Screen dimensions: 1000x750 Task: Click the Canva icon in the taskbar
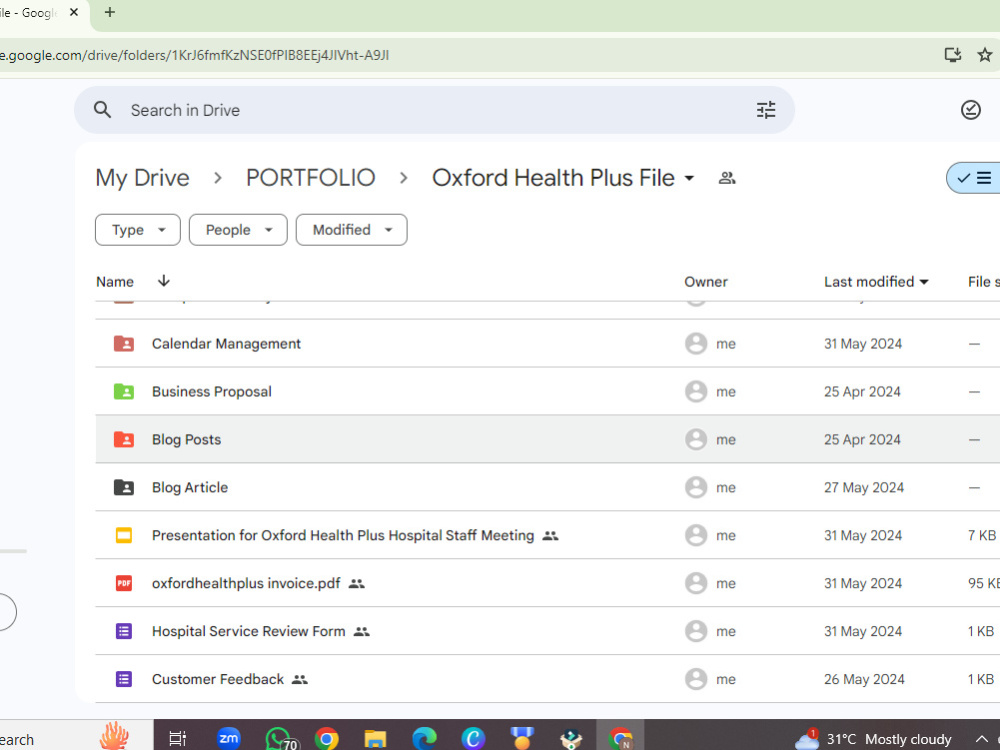click(473, 739)
